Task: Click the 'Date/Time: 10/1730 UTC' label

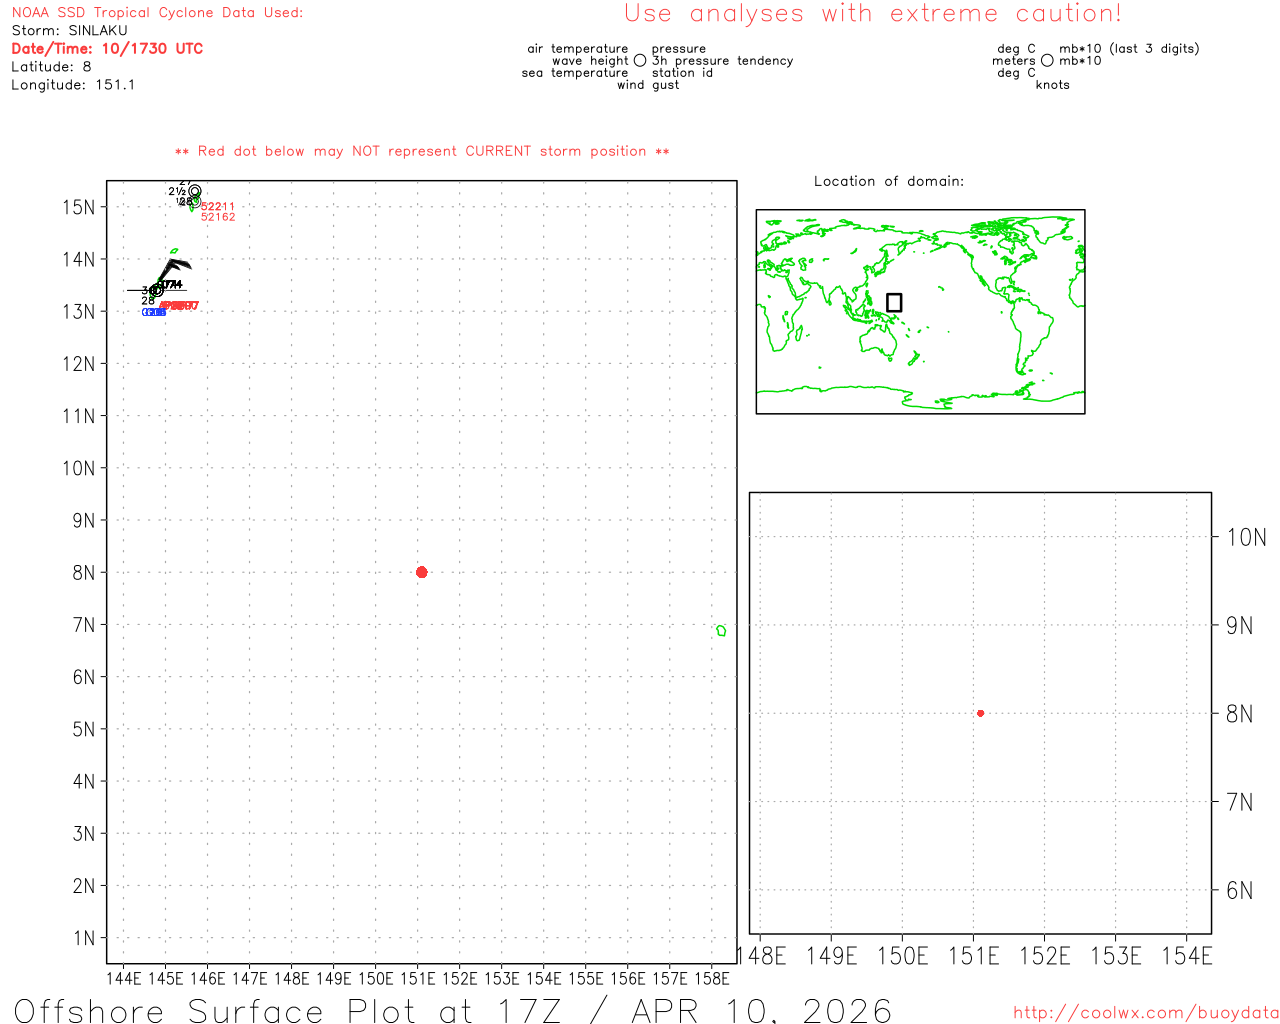Action: tap(107, 49)
